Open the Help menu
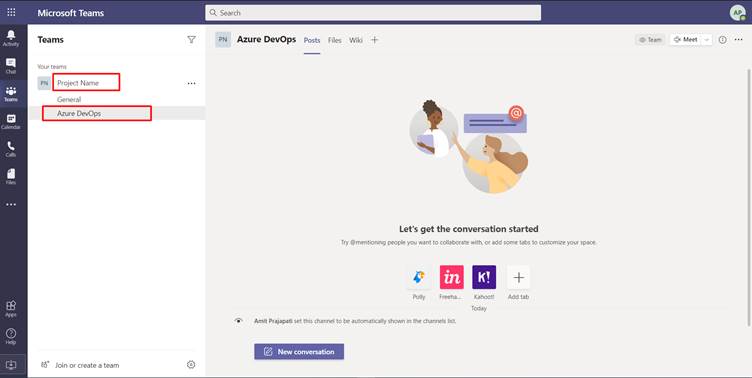 [x=11, y=336]
